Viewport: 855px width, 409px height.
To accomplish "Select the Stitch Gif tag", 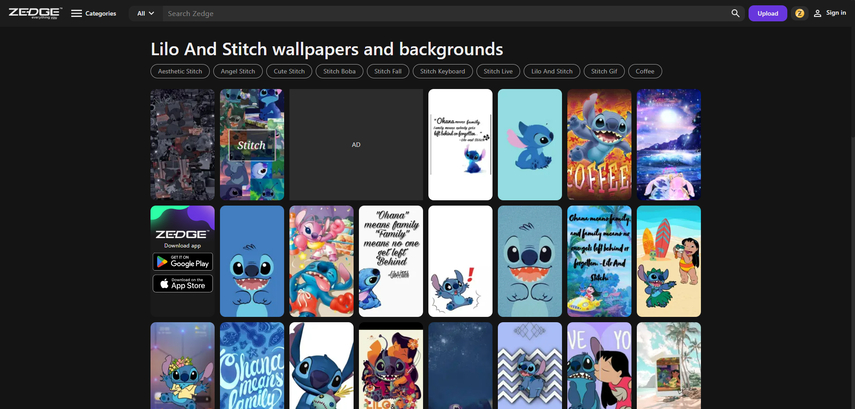I will pyautogui.click(x=604, y=71).
